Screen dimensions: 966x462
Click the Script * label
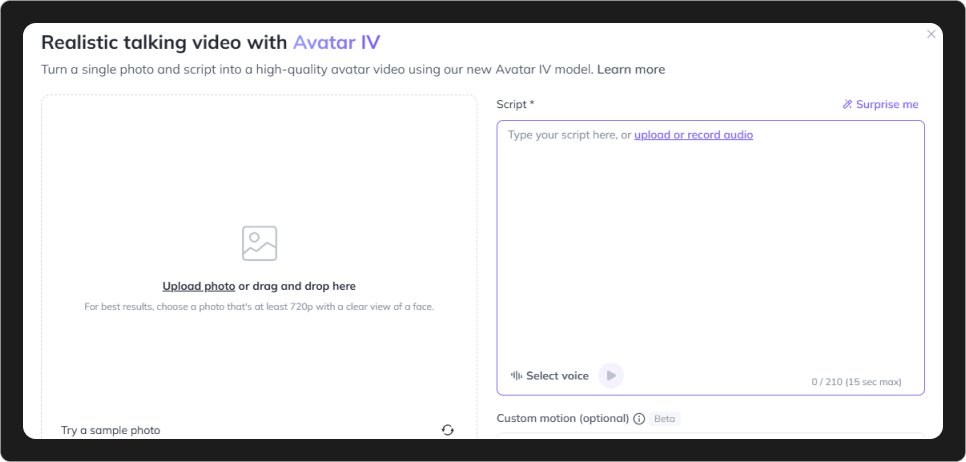(515, 104)
